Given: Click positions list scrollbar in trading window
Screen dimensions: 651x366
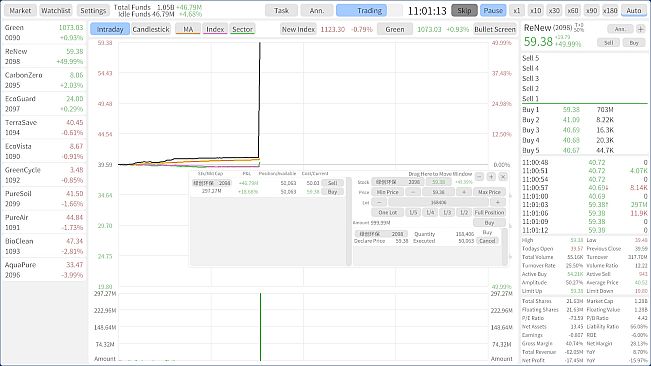Looking at the screenshot, I should pos(349,222).
